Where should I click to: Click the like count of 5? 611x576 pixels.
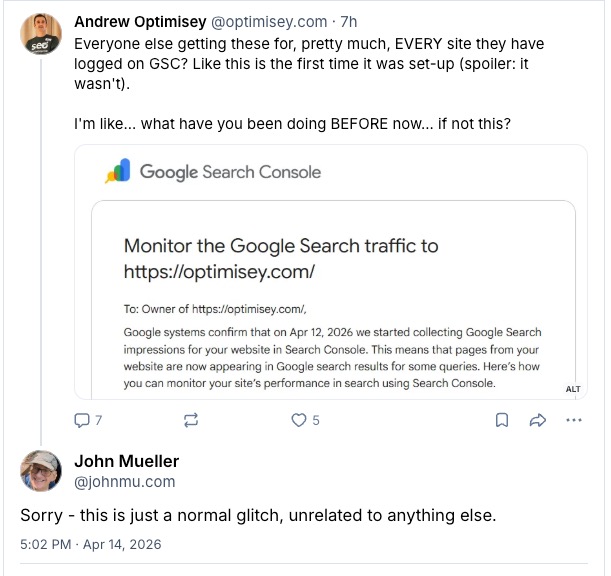click(x=316, y=421)
